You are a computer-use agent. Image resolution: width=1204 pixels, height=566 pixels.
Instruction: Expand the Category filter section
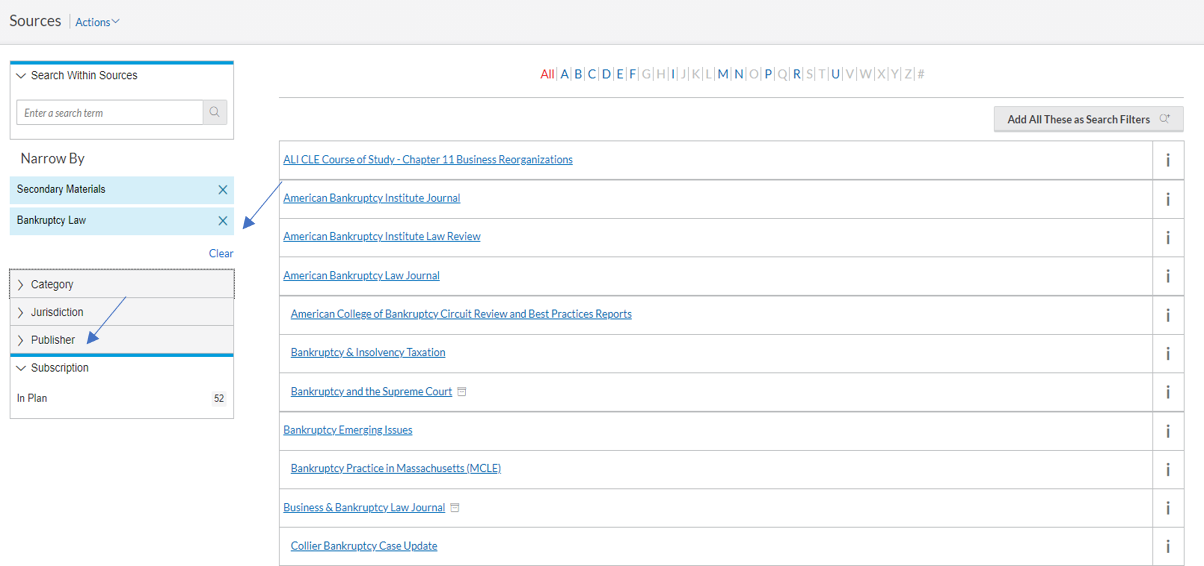(x=122, y=284)
